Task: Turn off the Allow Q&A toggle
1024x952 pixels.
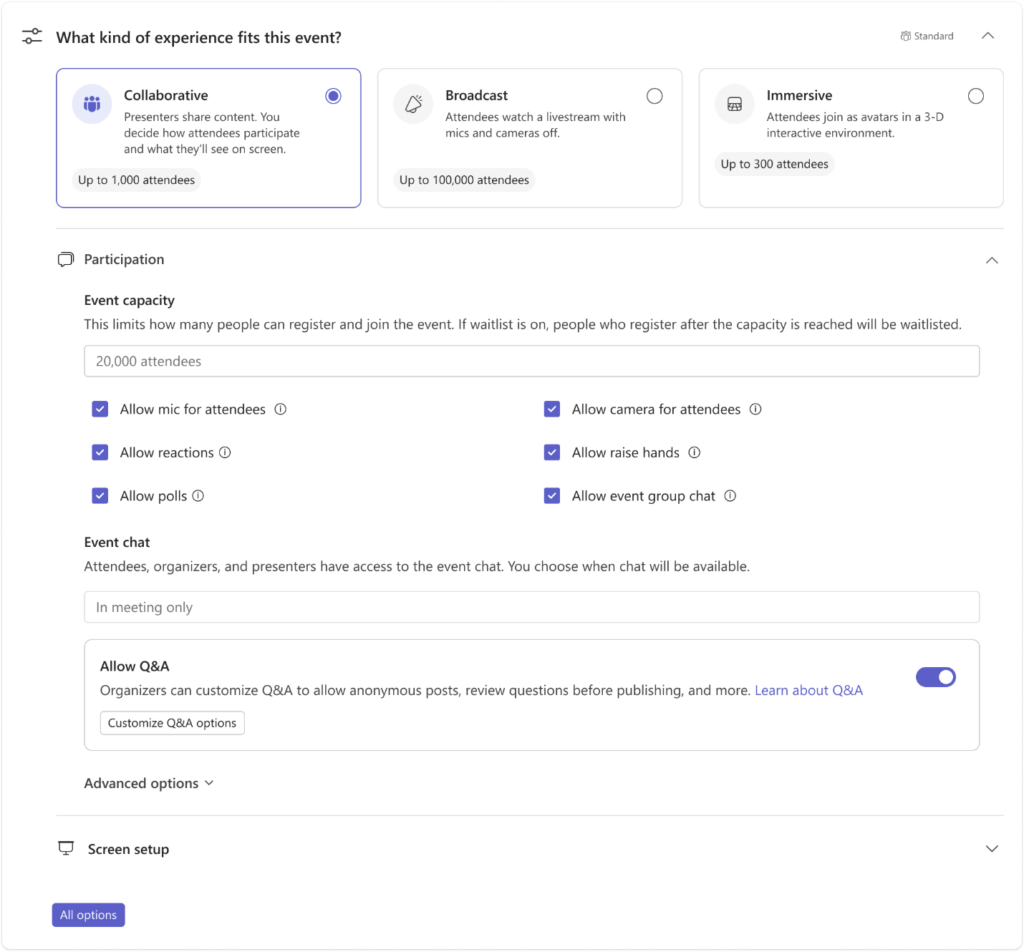Action: coord(936,677)
